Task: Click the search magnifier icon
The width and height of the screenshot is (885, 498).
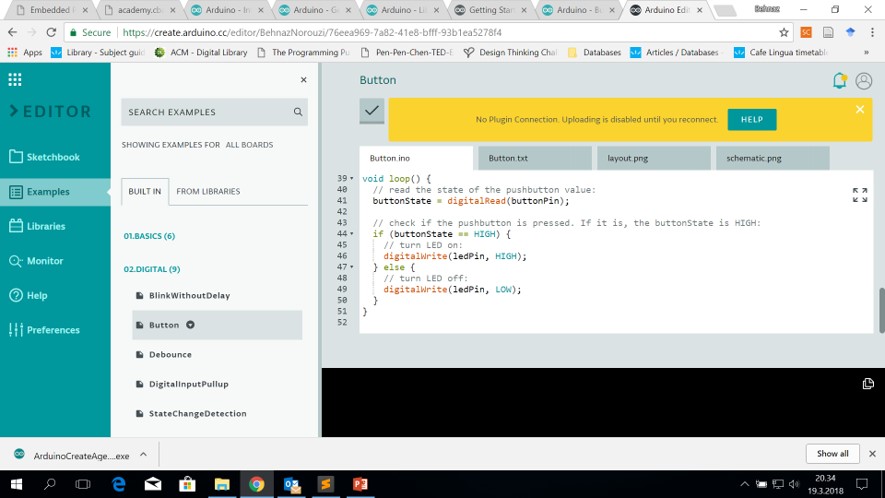Action: (x=298, y=112)
